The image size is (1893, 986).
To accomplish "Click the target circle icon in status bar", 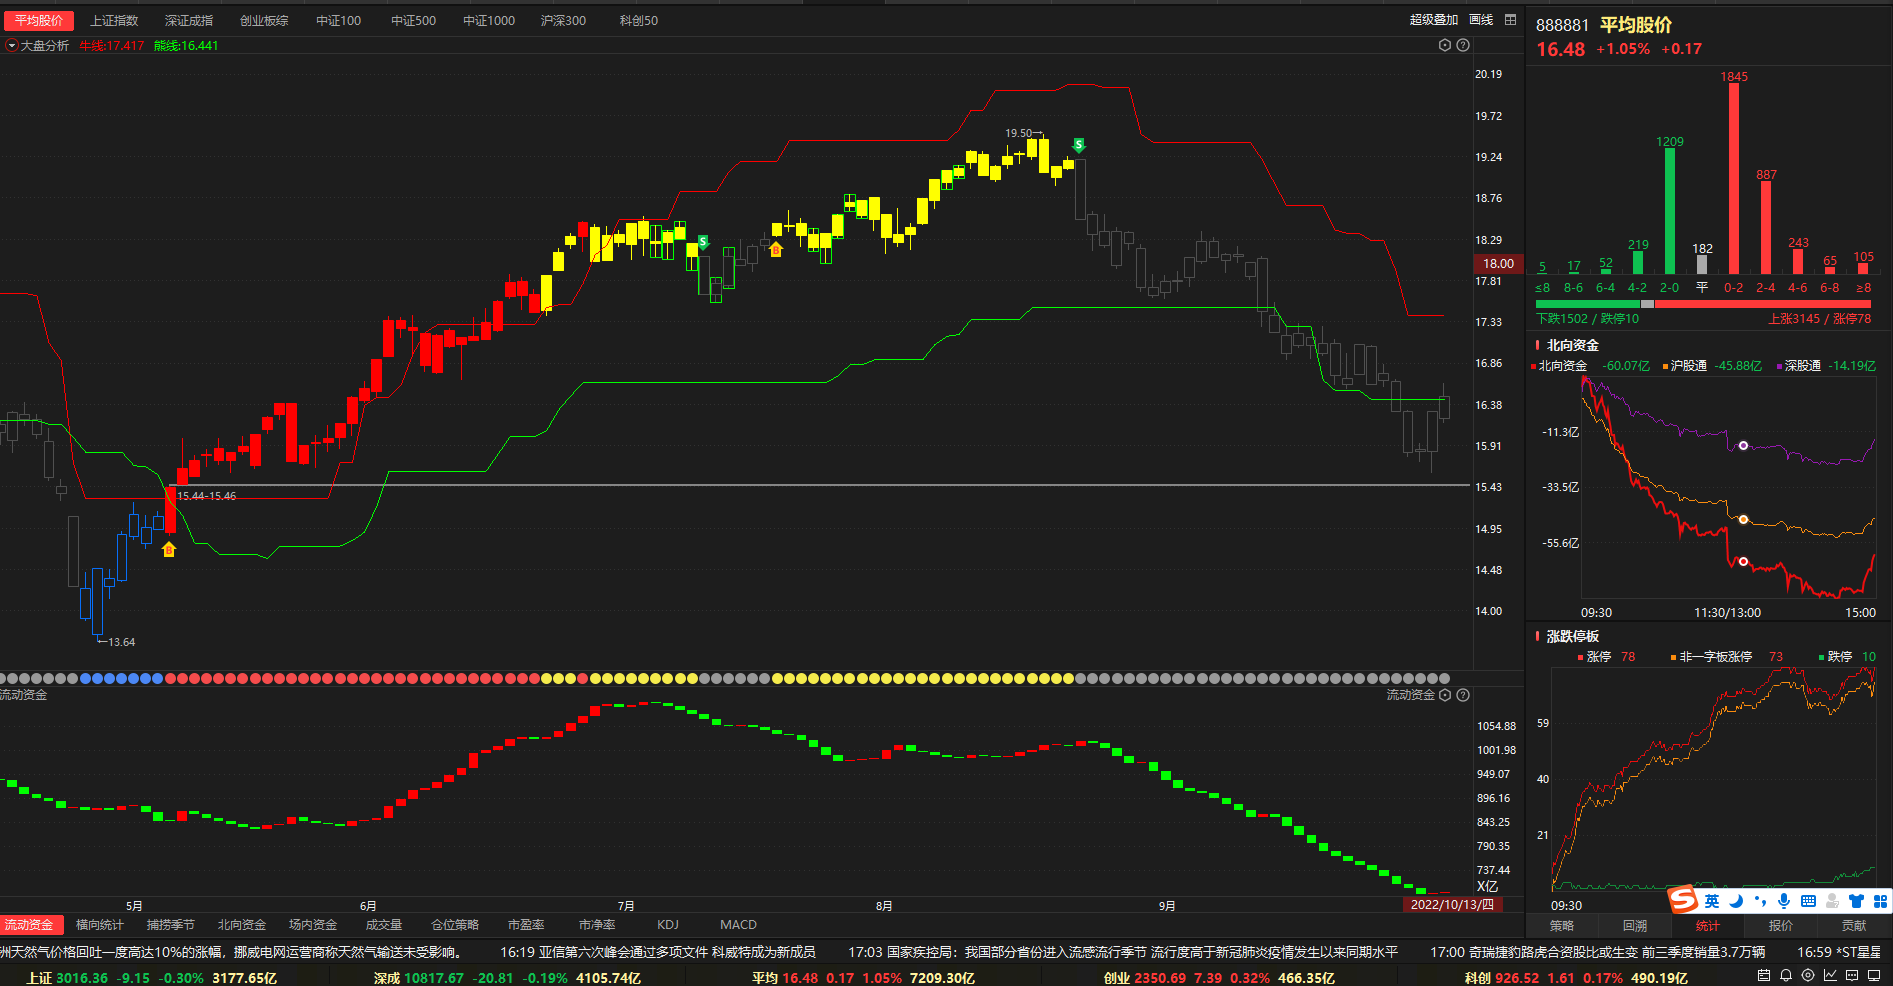I will click(1808, 975).
